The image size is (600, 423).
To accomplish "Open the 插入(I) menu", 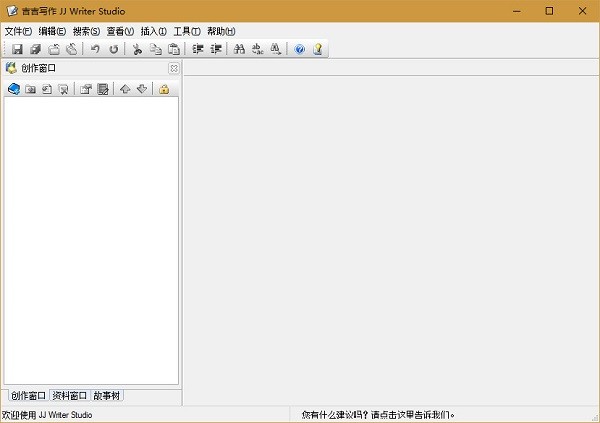I will (153, 31).
